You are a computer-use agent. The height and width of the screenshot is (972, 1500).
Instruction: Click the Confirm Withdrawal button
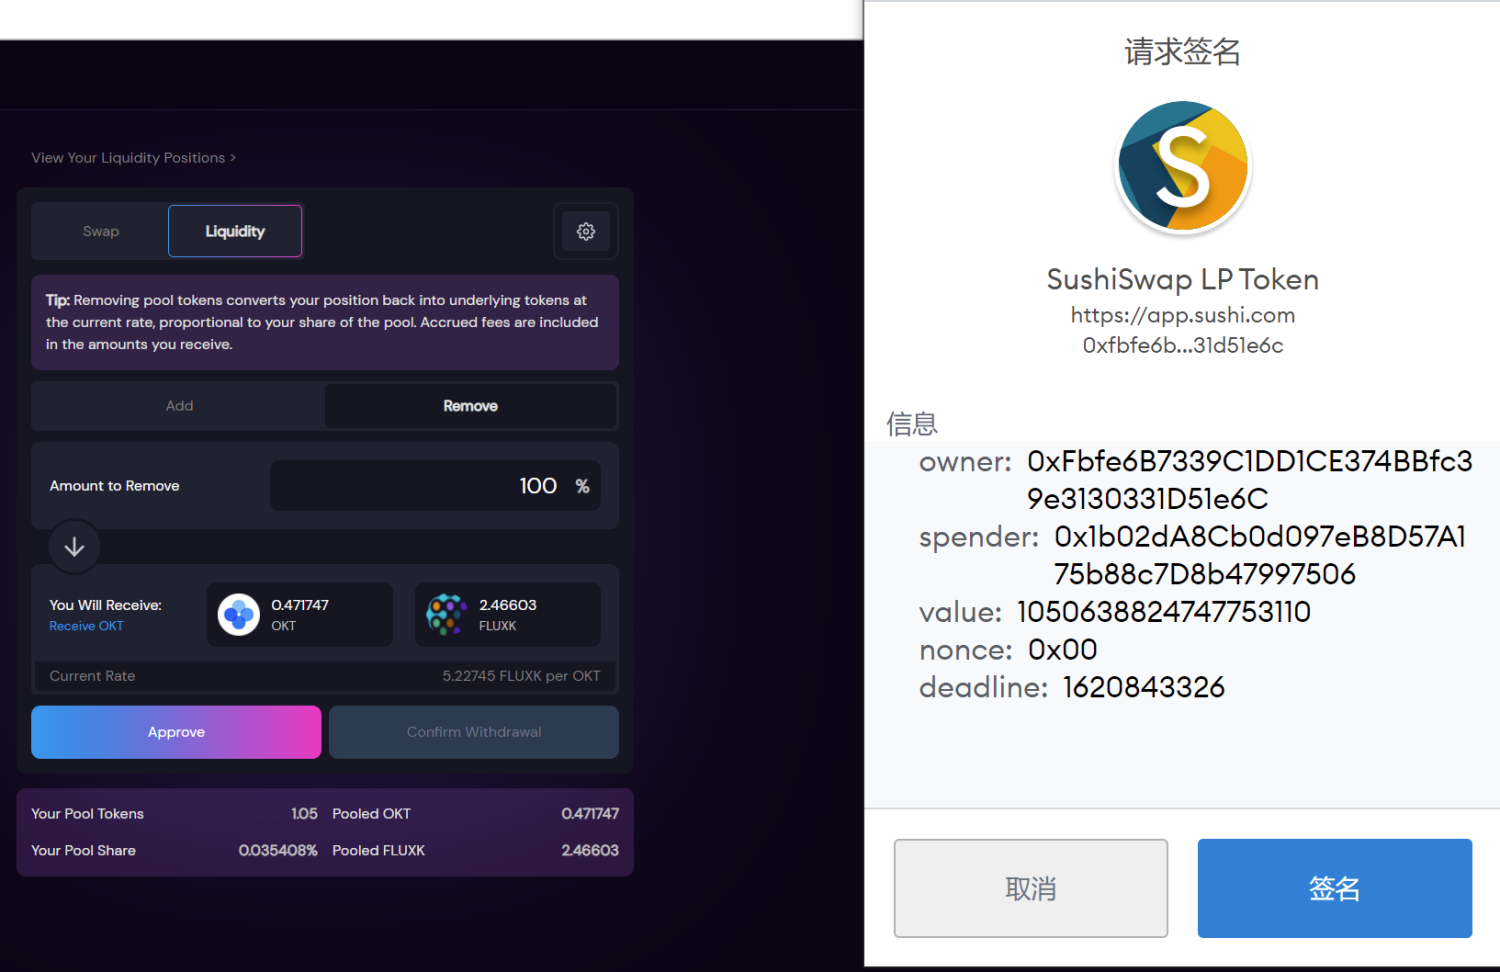coord(474,732)
